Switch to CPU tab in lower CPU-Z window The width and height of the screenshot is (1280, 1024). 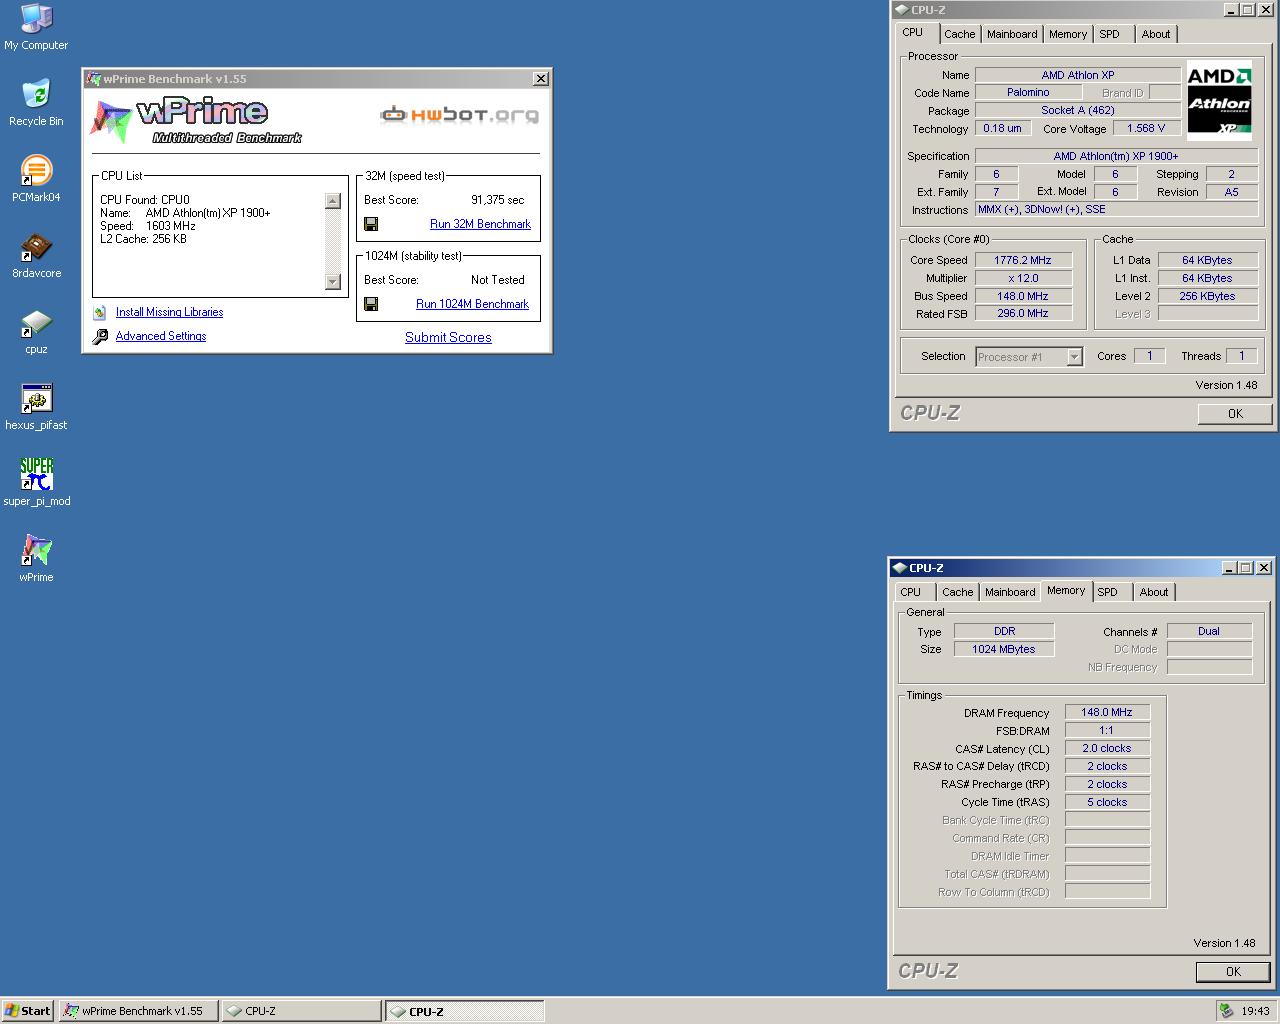911,592
